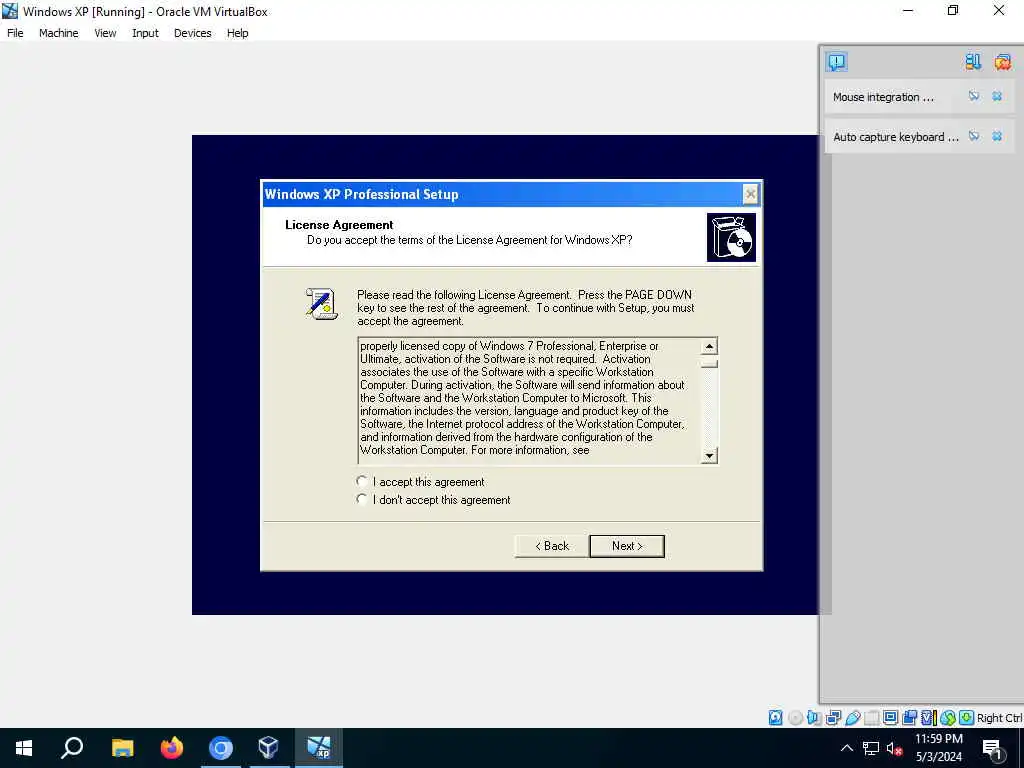Image resolution: width=1024 pixels, height=768 pixels.
Task: Click the license scroll document icon in Setup
Action: (321, 304)
